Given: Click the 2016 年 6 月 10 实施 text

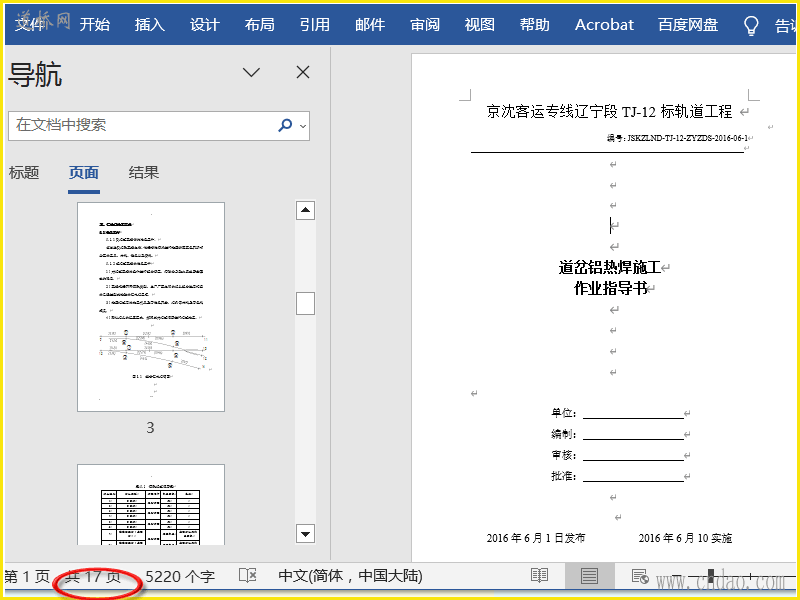Looking at the screenshot, I should tap(685, 538).
